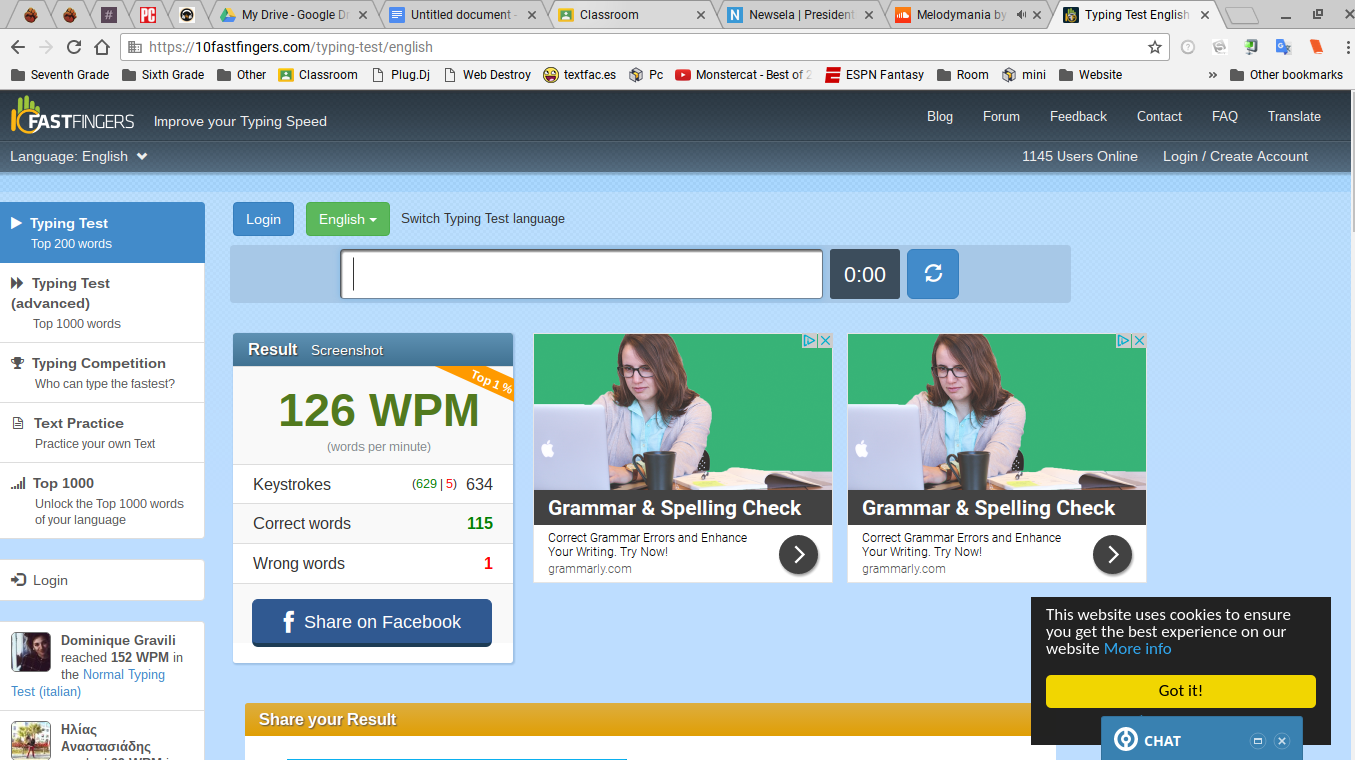Screen dimensions: 1355x760
Task: Reload the page in the browser toolbar
Action: tap(74, 47)
